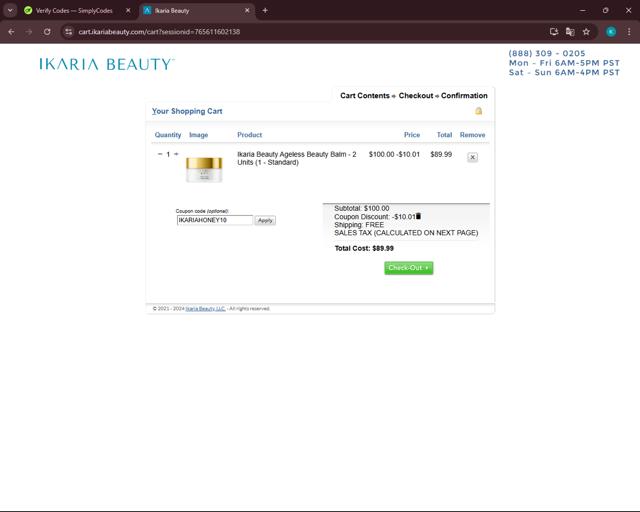Viewport: 640px width, 512px height.
Task: Close the Ikaria Beauty tab
Action: pyautogui.click(x=247, y=11)
